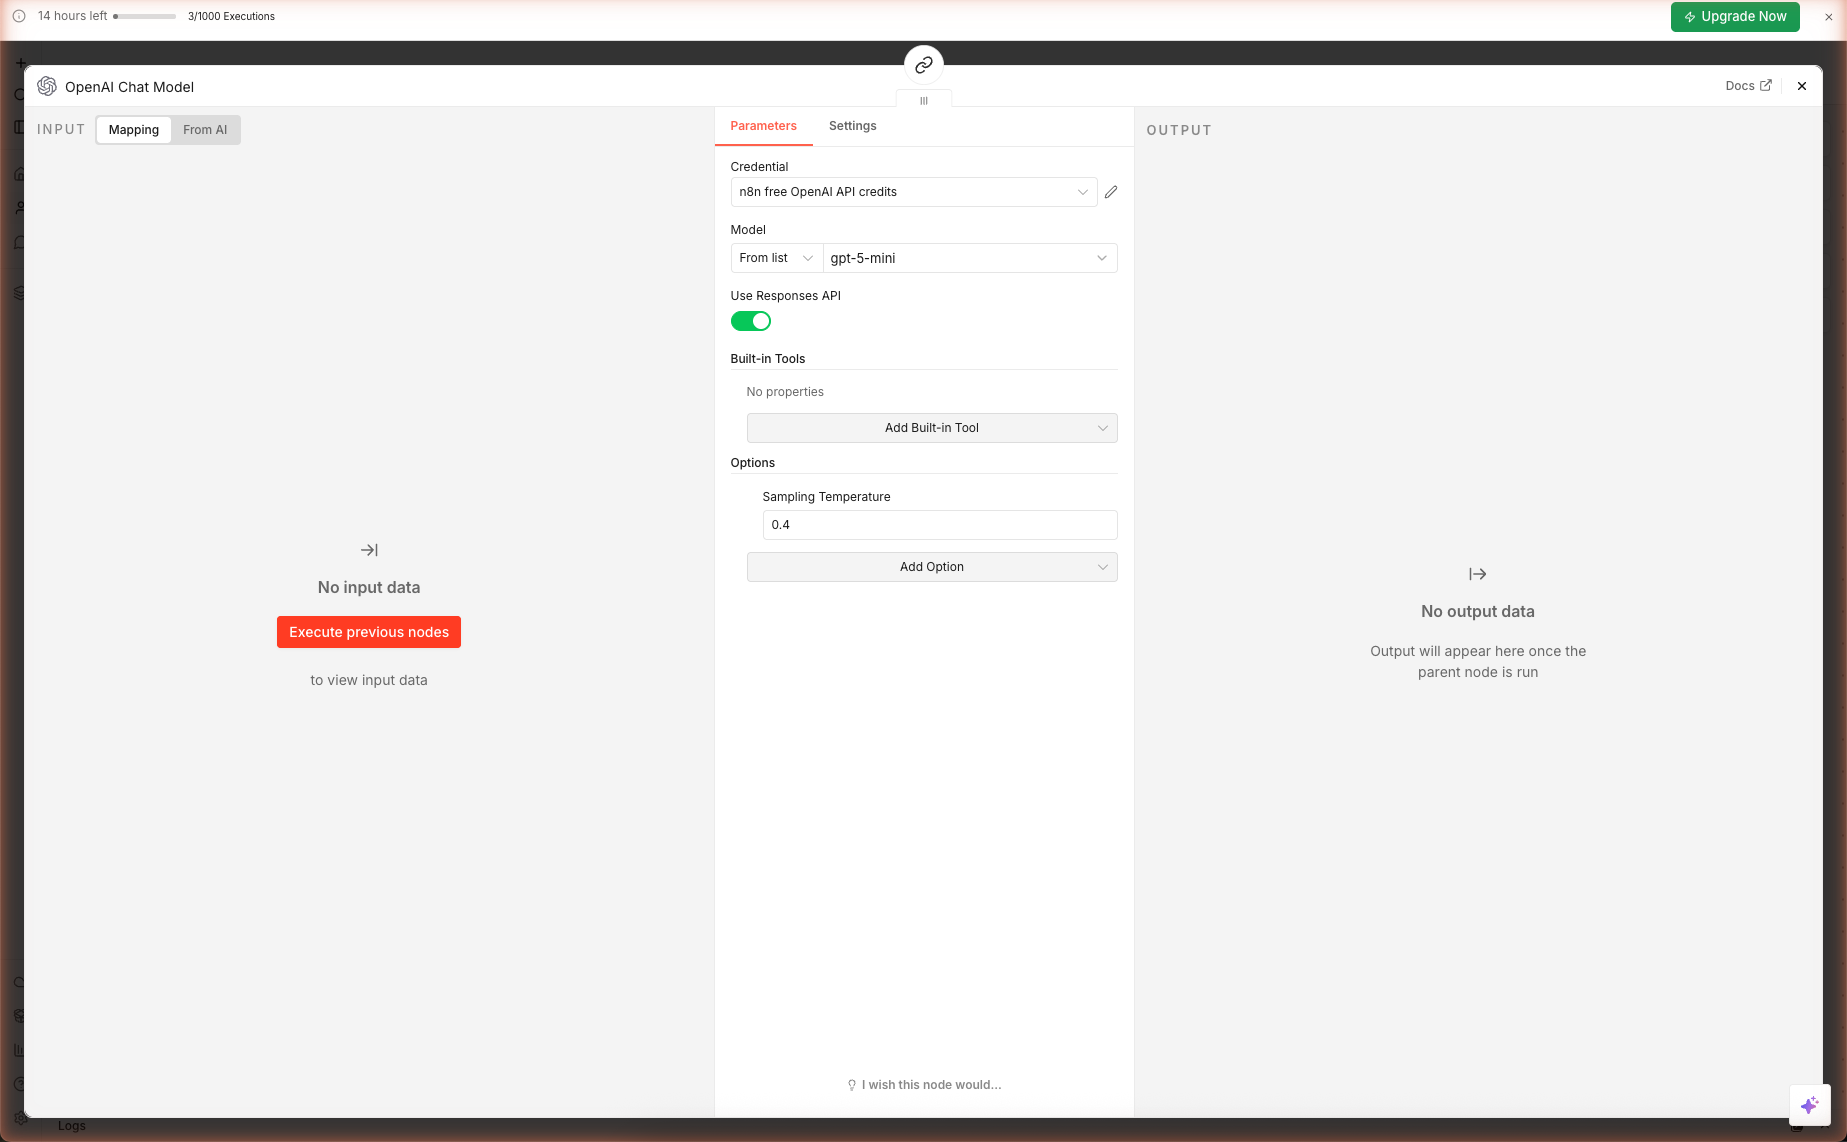Click the pencil icon to edit credential
This screenshot has width=1847, height=1142.
[x=1111, y=192]
